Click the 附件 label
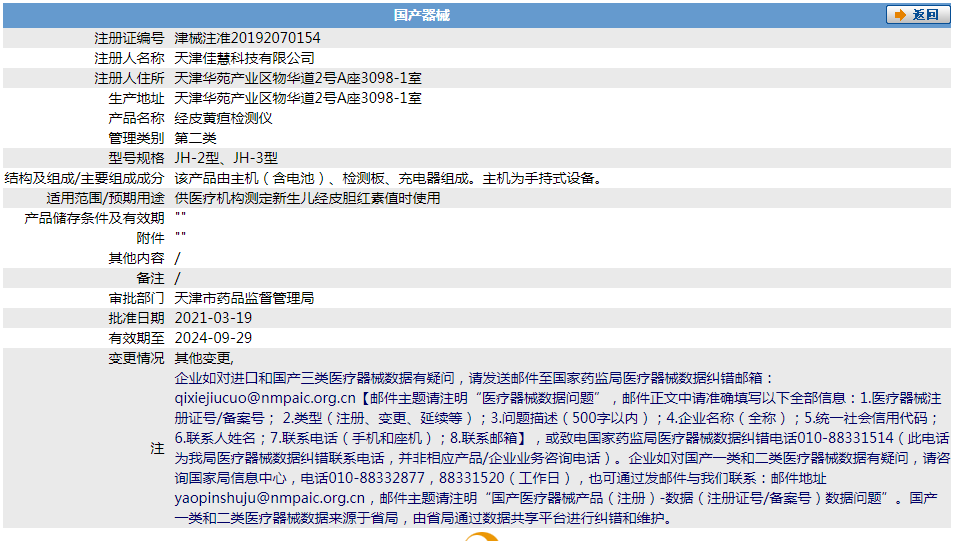 coord(150,238)
